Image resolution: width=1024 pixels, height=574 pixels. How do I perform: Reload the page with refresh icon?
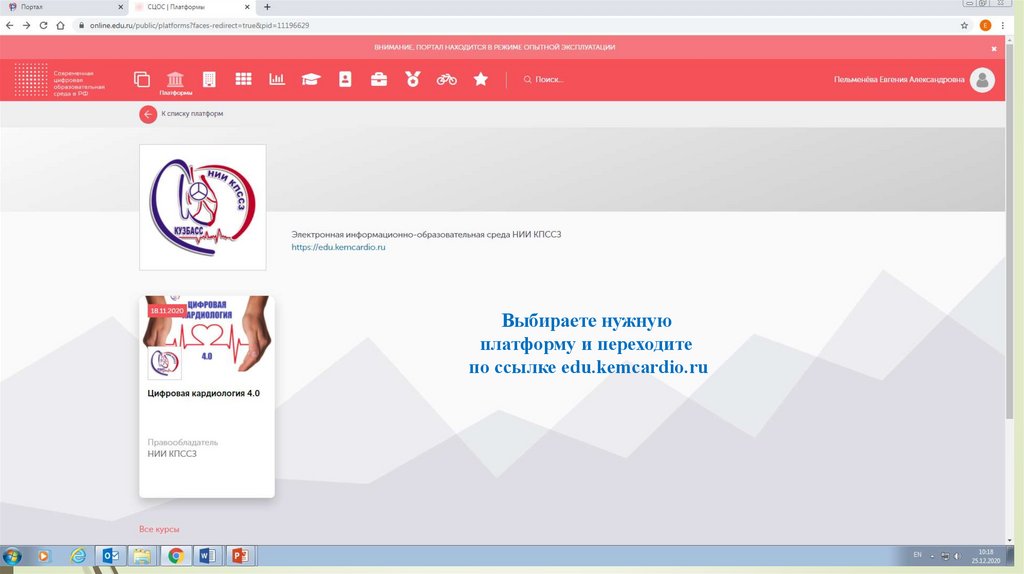[x=44, y=25]
